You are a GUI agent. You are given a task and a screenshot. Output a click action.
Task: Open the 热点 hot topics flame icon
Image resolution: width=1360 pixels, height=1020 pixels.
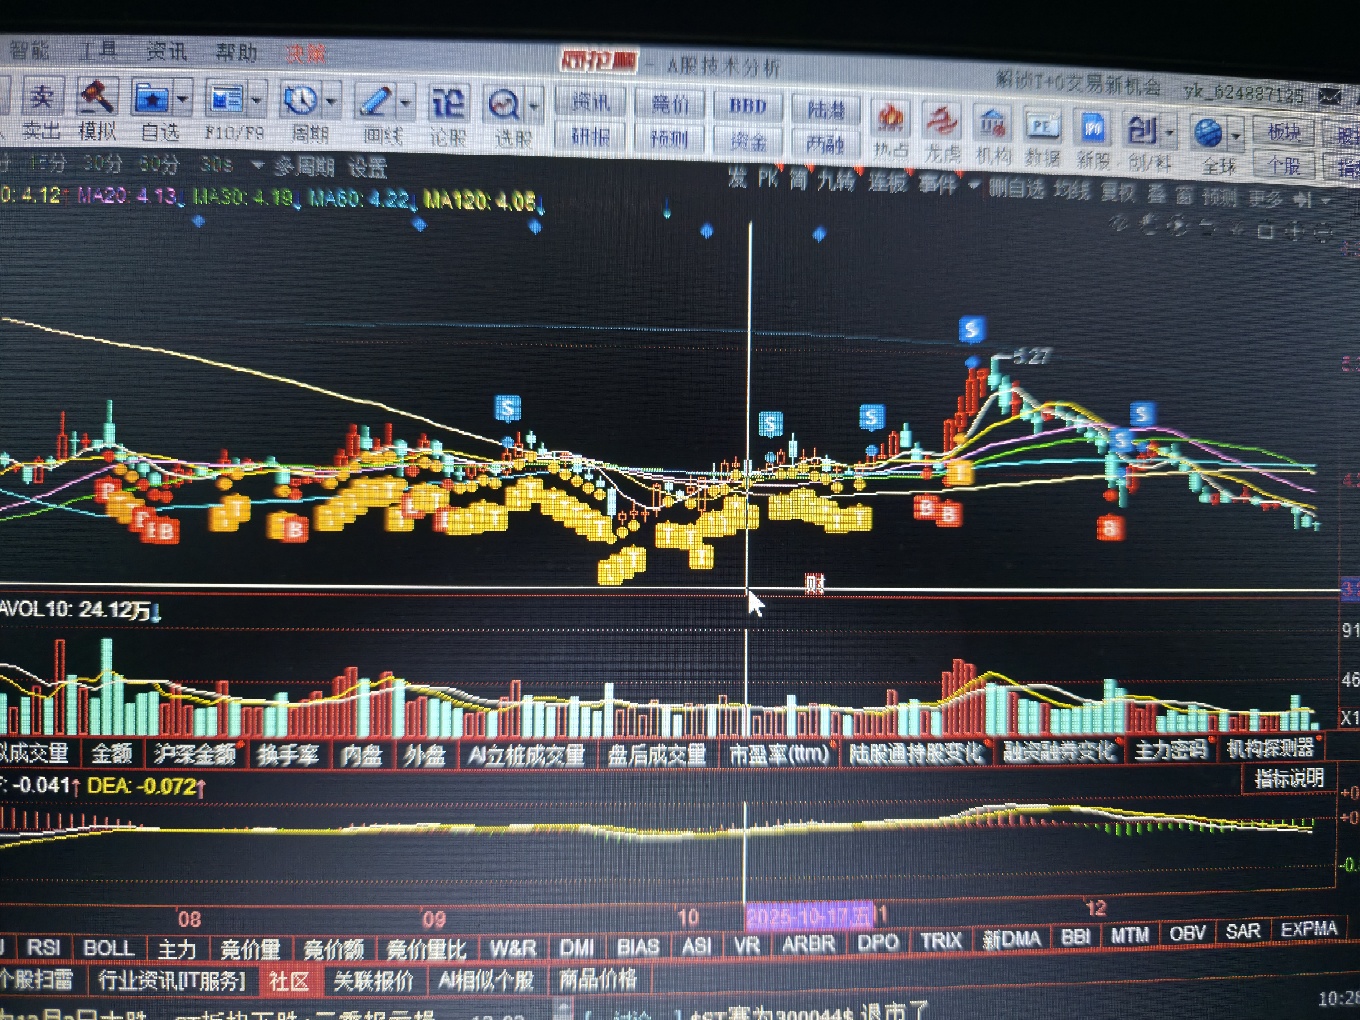890,118
